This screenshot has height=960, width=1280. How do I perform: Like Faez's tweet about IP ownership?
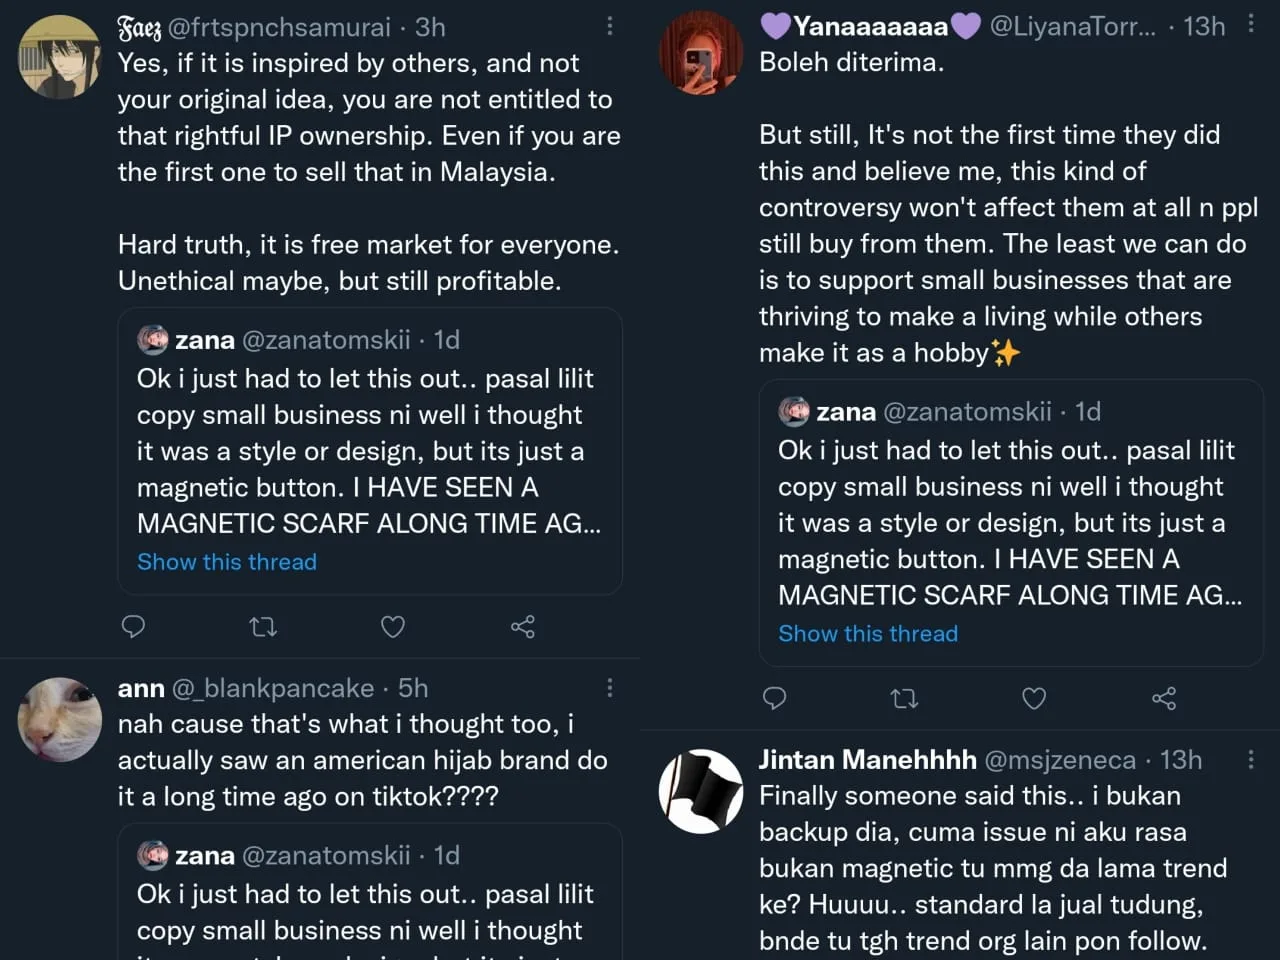[393, 627]
